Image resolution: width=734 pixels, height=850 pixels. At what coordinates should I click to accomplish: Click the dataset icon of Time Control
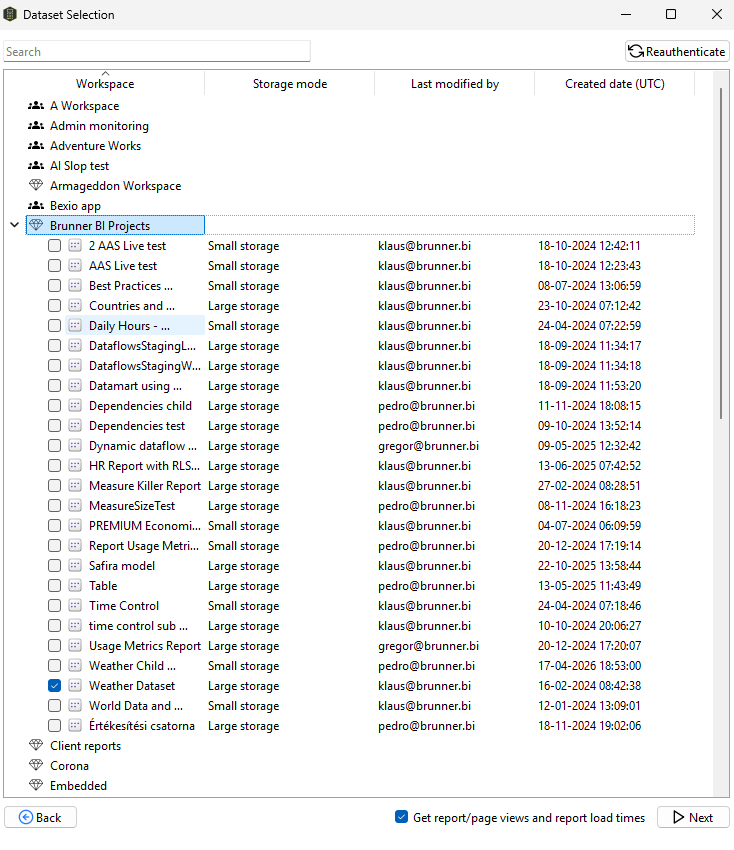click(x=75, y=606)
